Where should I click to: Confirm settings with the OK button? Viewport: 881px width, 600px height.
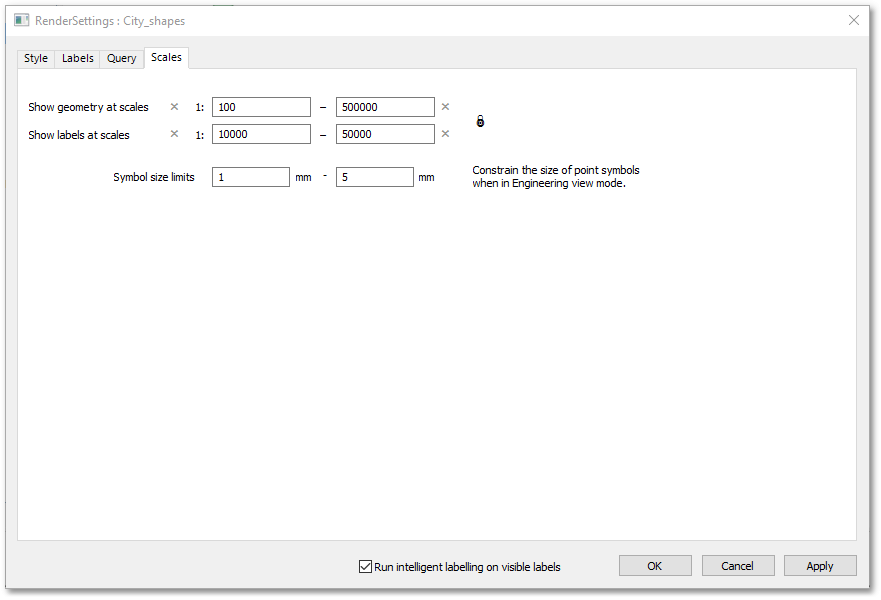tap(655, 566)
